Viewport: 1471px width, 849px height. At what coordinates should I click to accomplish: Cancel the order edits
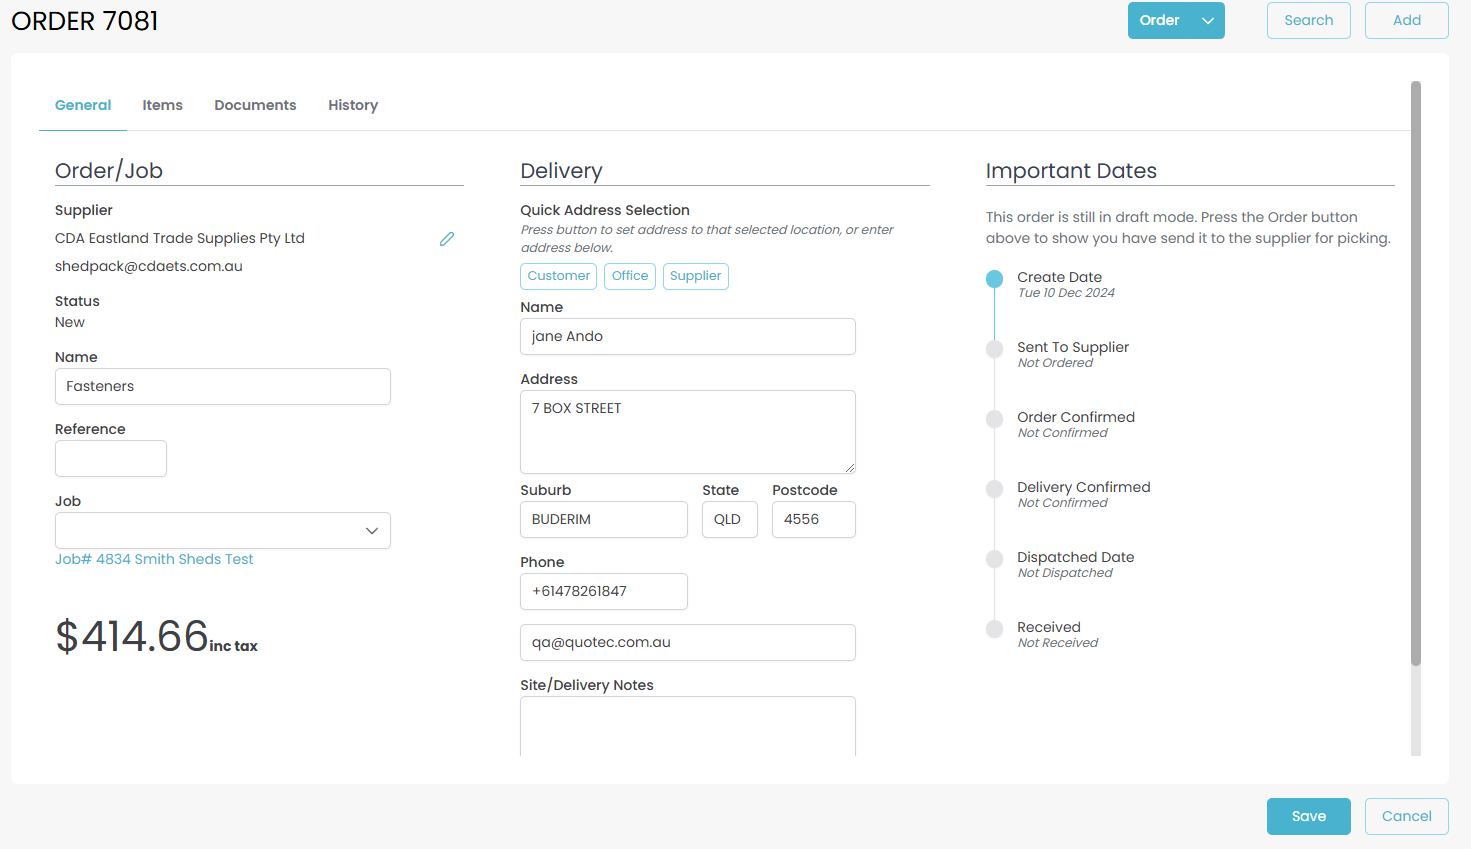1406,816
